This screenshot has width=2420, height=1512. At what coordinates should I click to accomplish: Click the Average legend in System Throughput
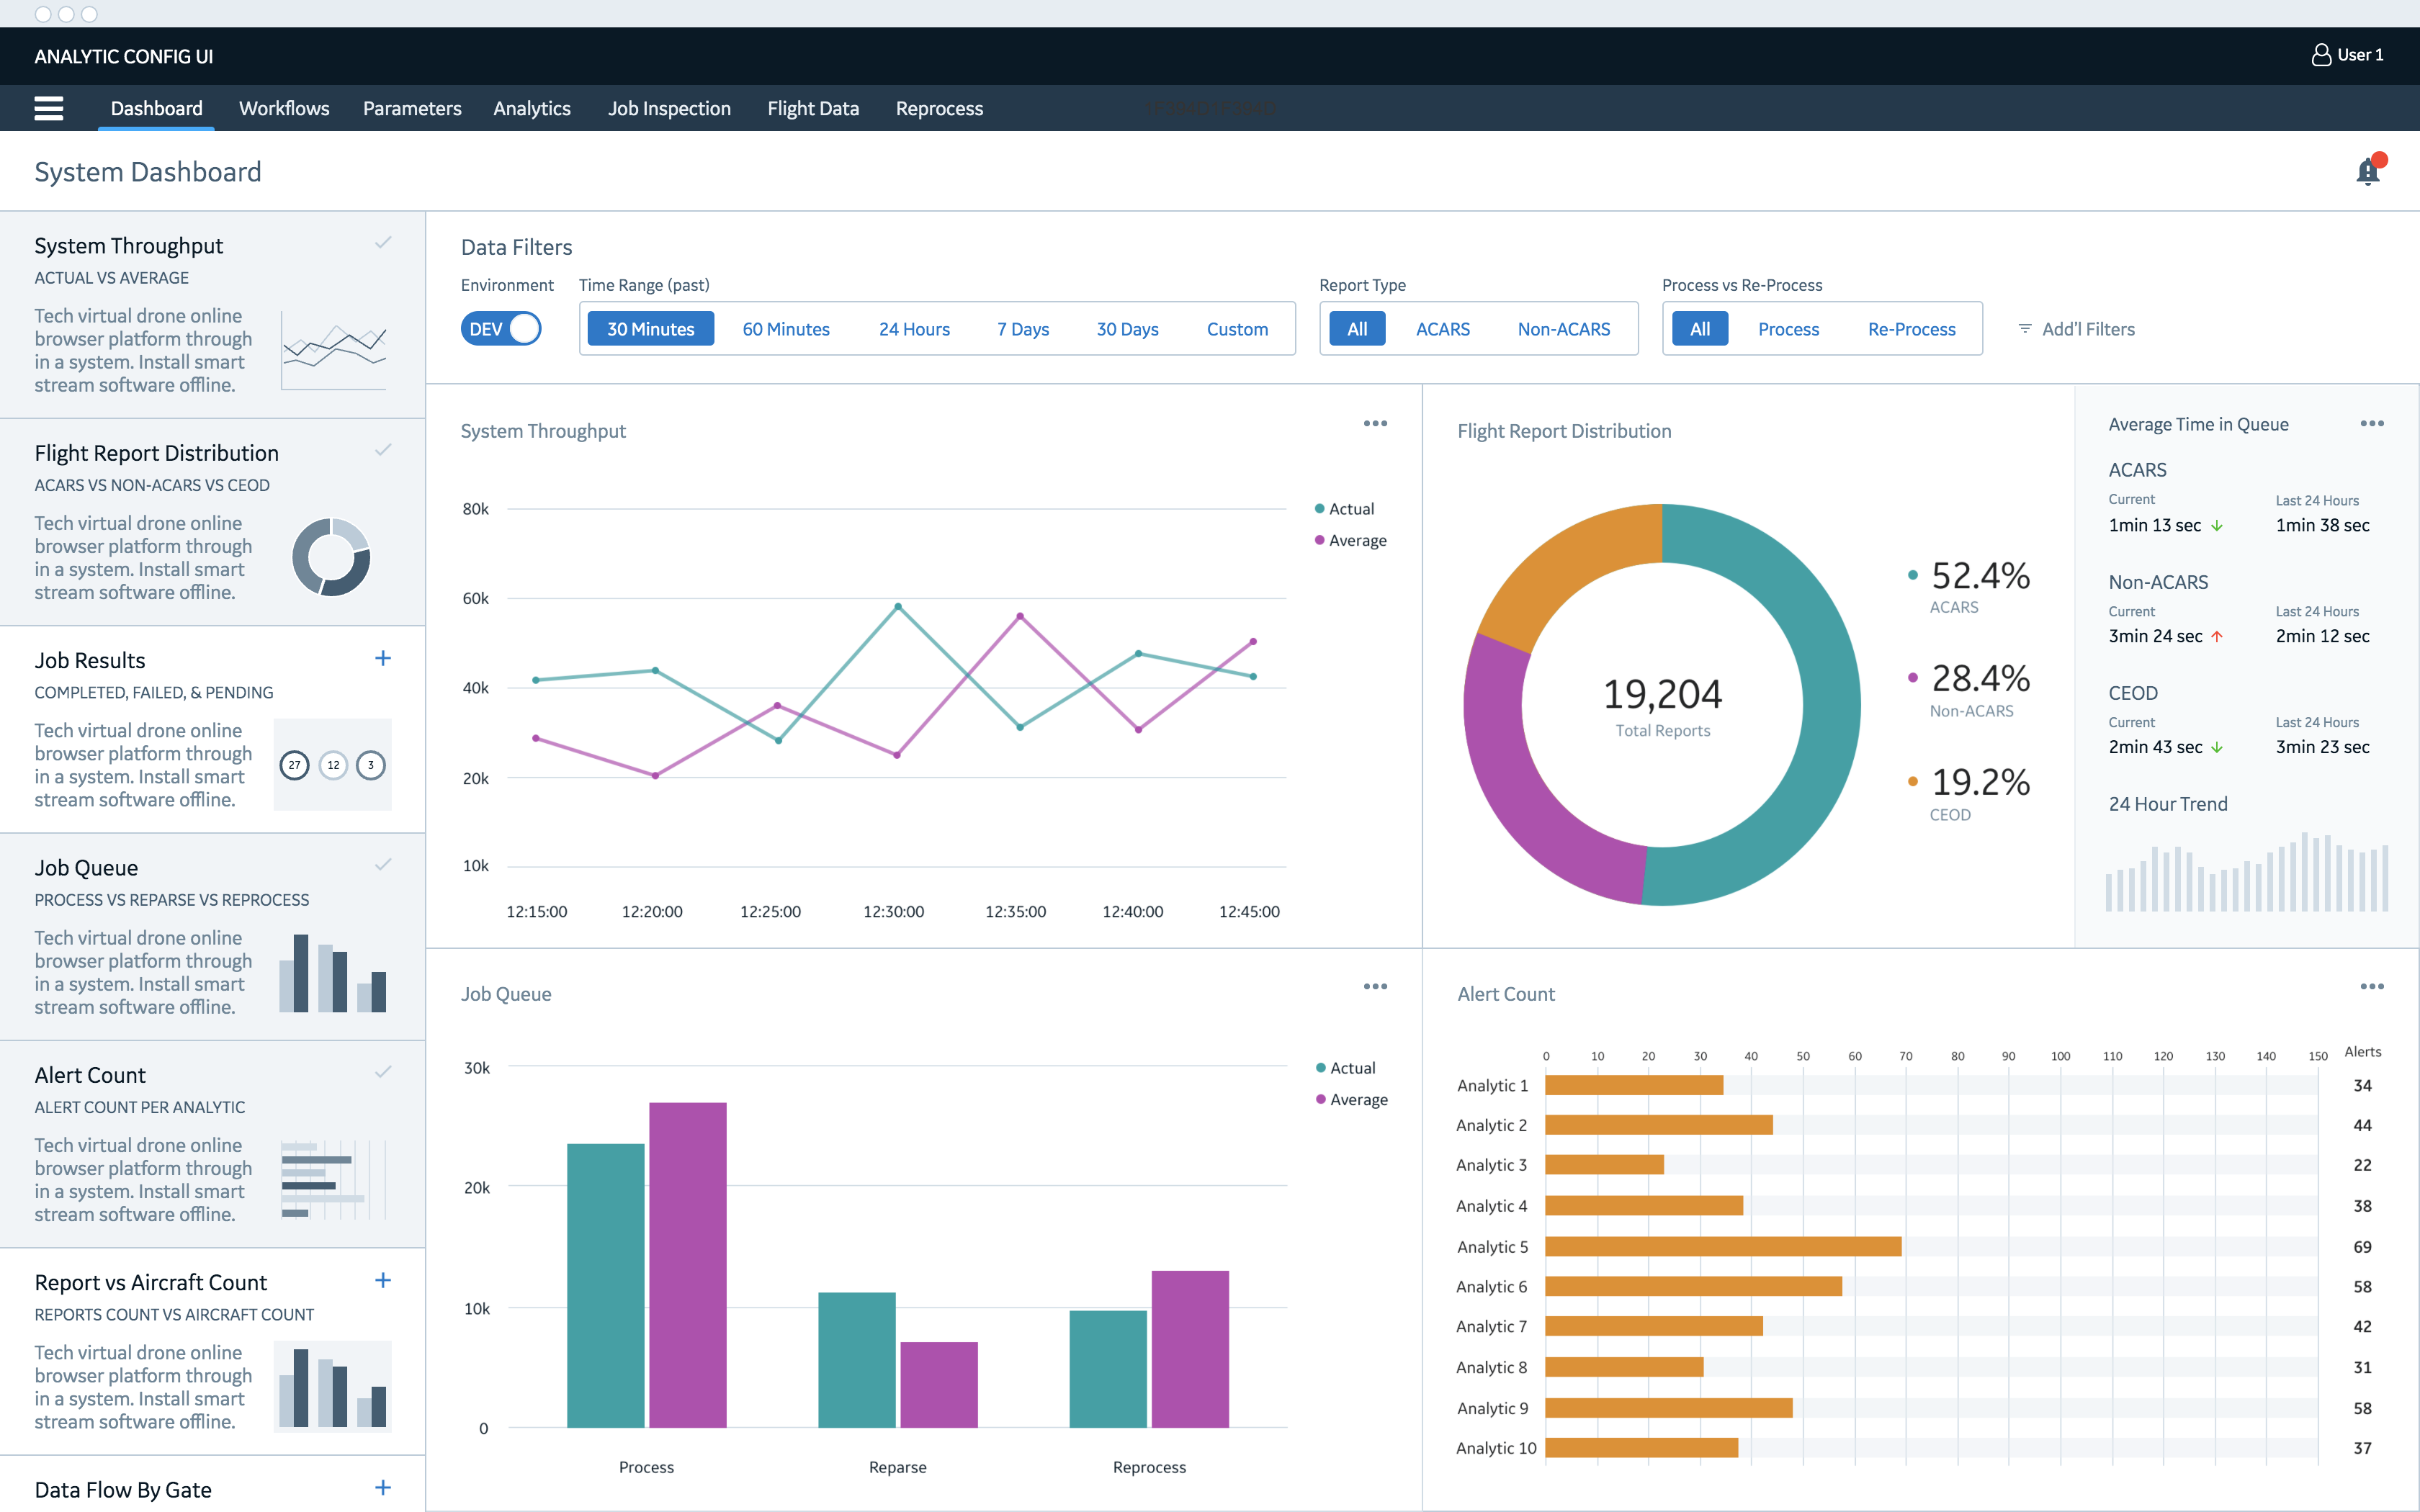[x=1351, y=540]
